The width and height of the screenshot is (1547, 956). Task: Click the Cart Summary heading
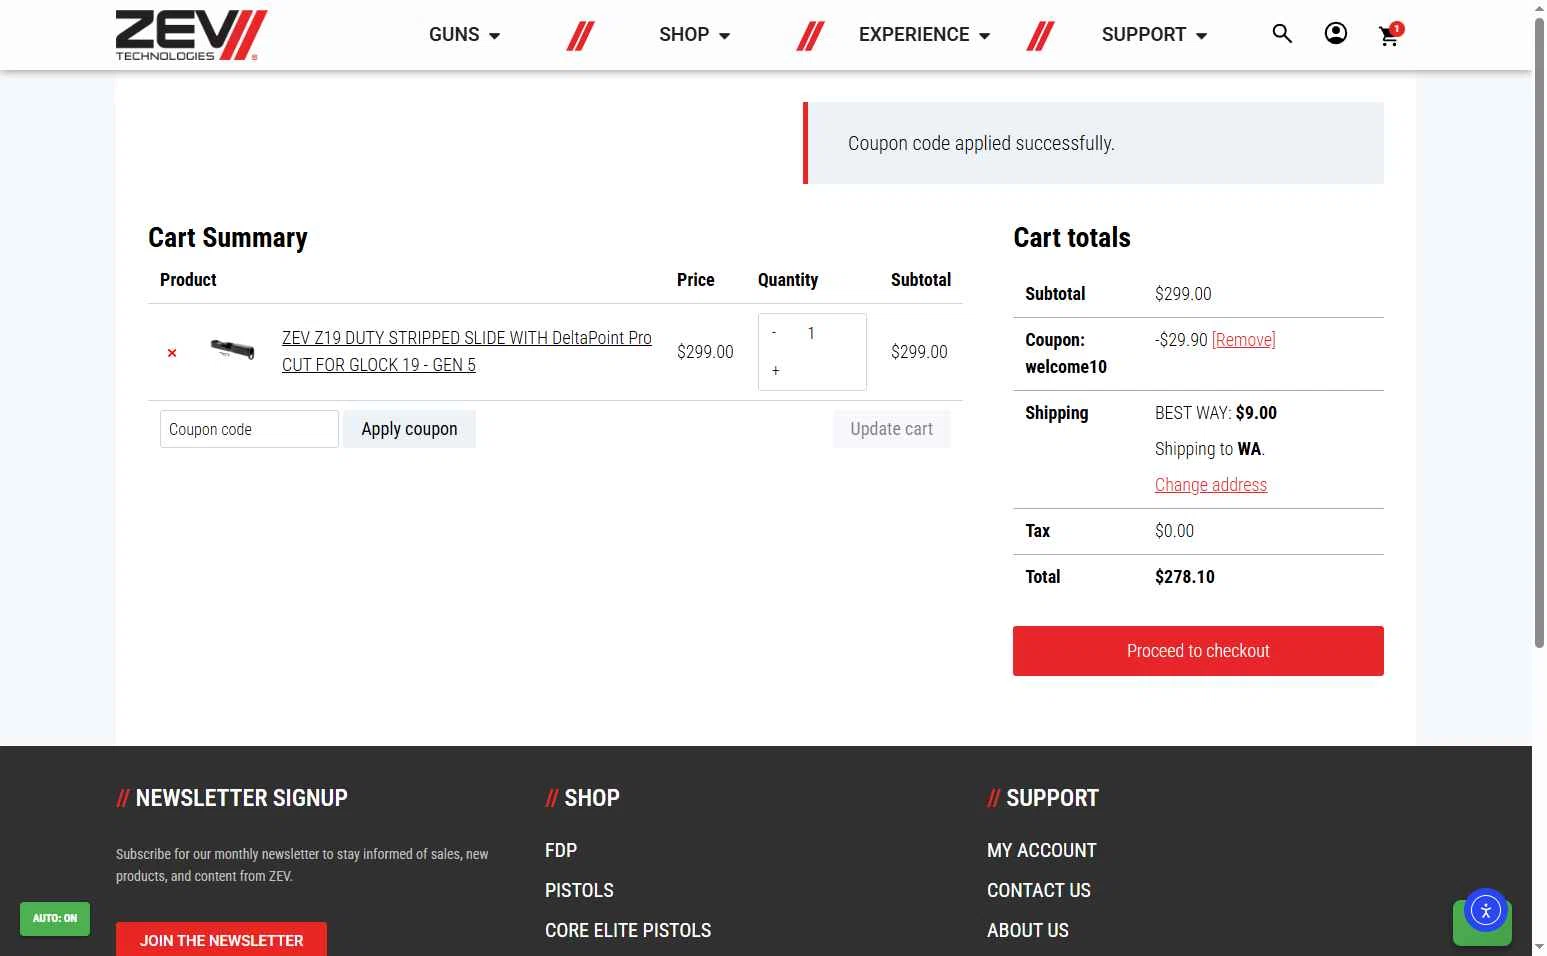click(228, 238)
